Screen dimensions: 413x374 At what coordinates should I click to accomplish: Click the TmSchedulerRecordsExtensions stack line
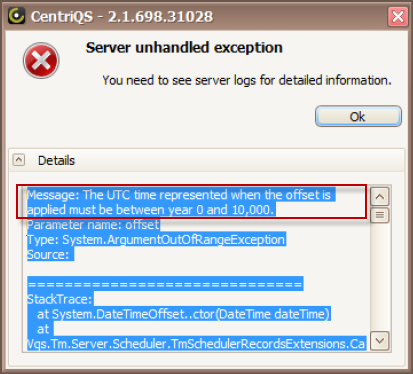point(196,344)
